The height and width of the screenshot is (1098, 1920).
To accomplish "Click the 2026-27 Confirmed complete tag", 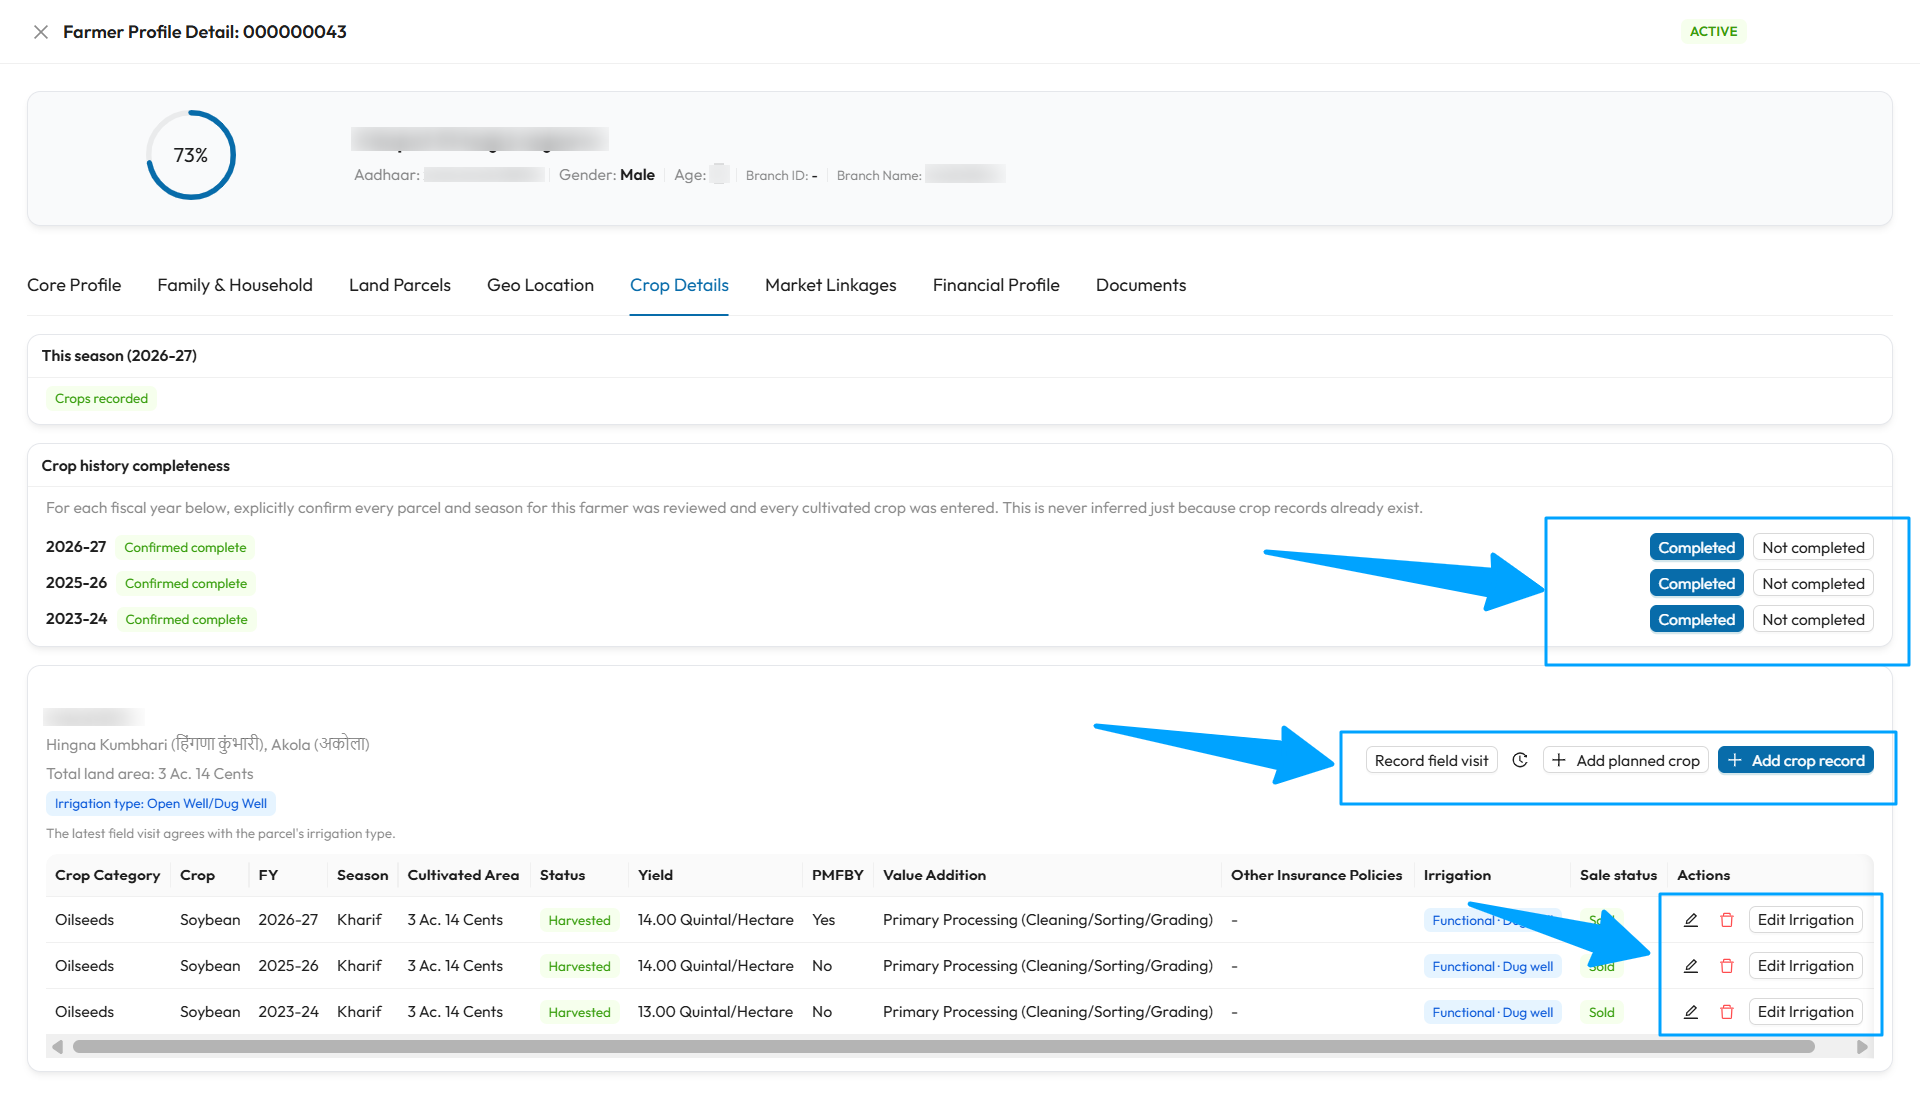I will tap(185, 547).
